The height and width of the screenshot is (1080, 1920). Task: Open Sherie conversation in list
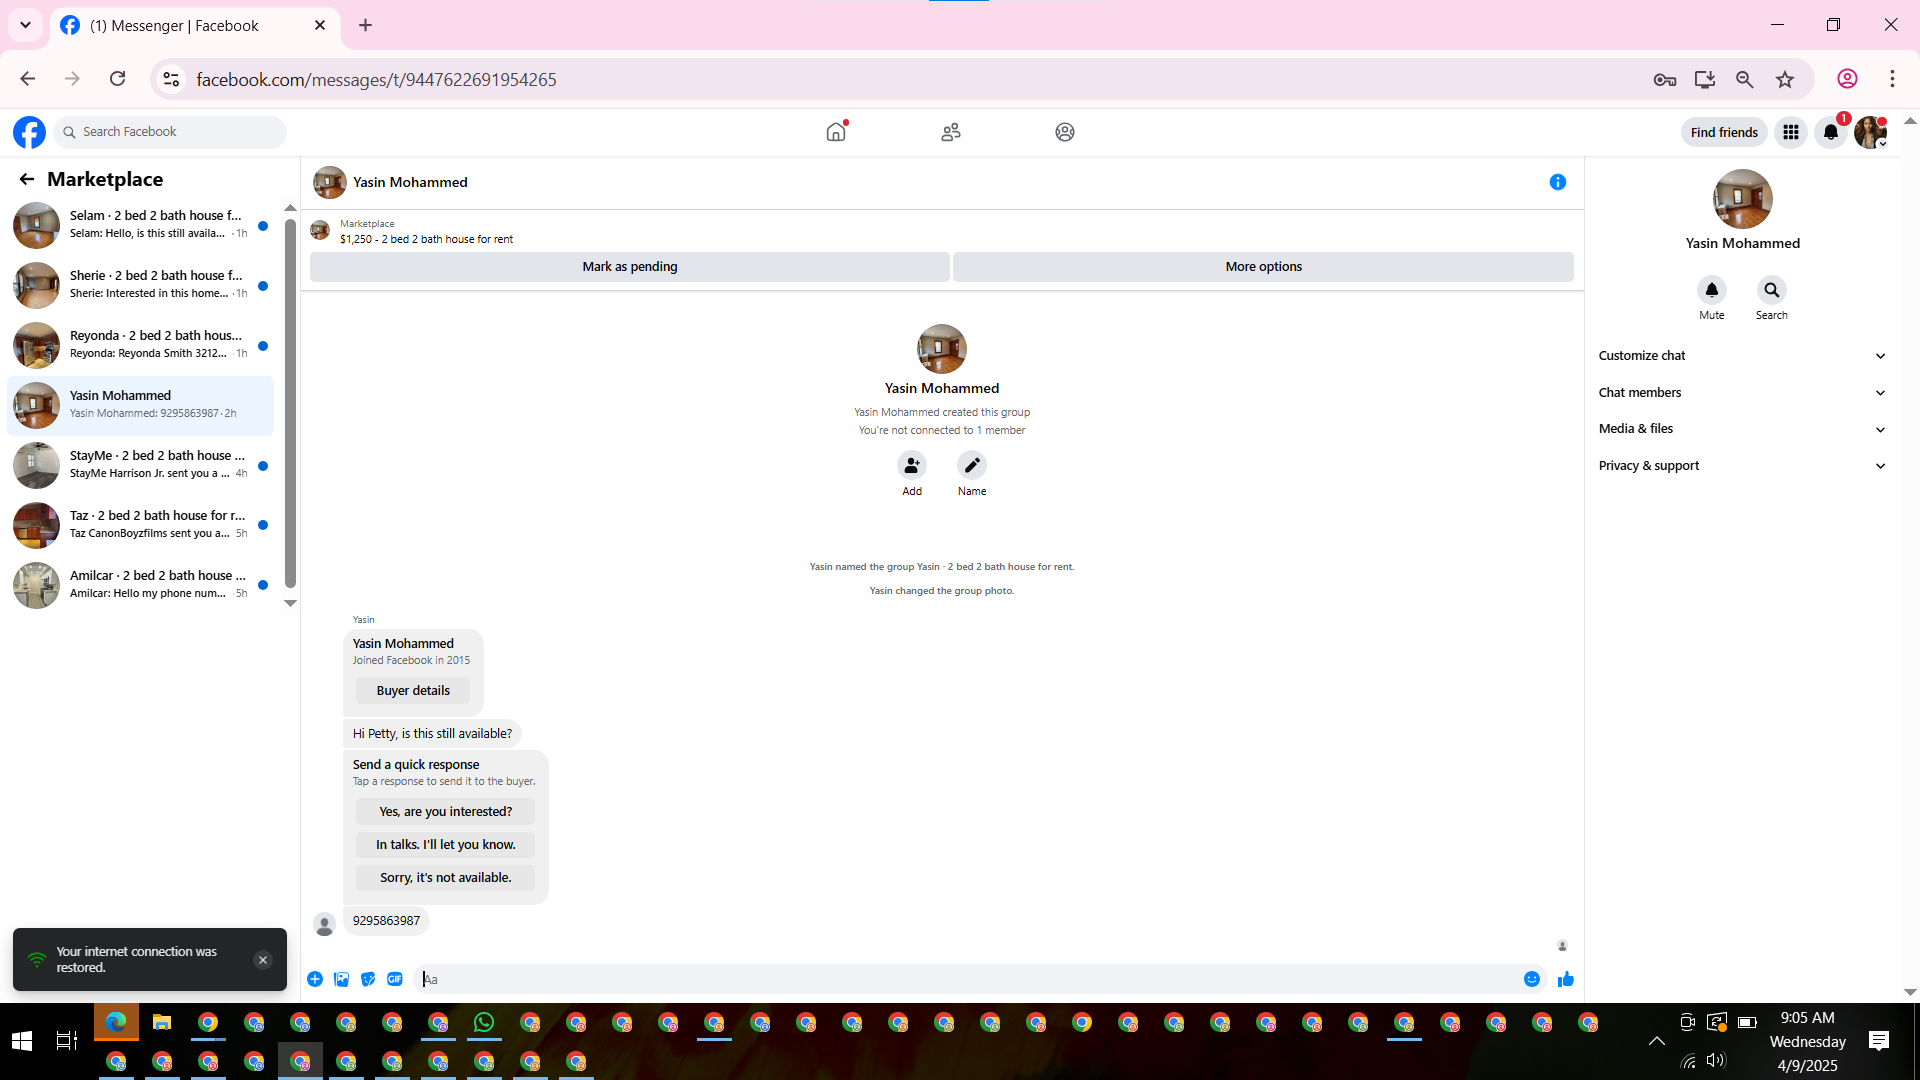[140, 285]
